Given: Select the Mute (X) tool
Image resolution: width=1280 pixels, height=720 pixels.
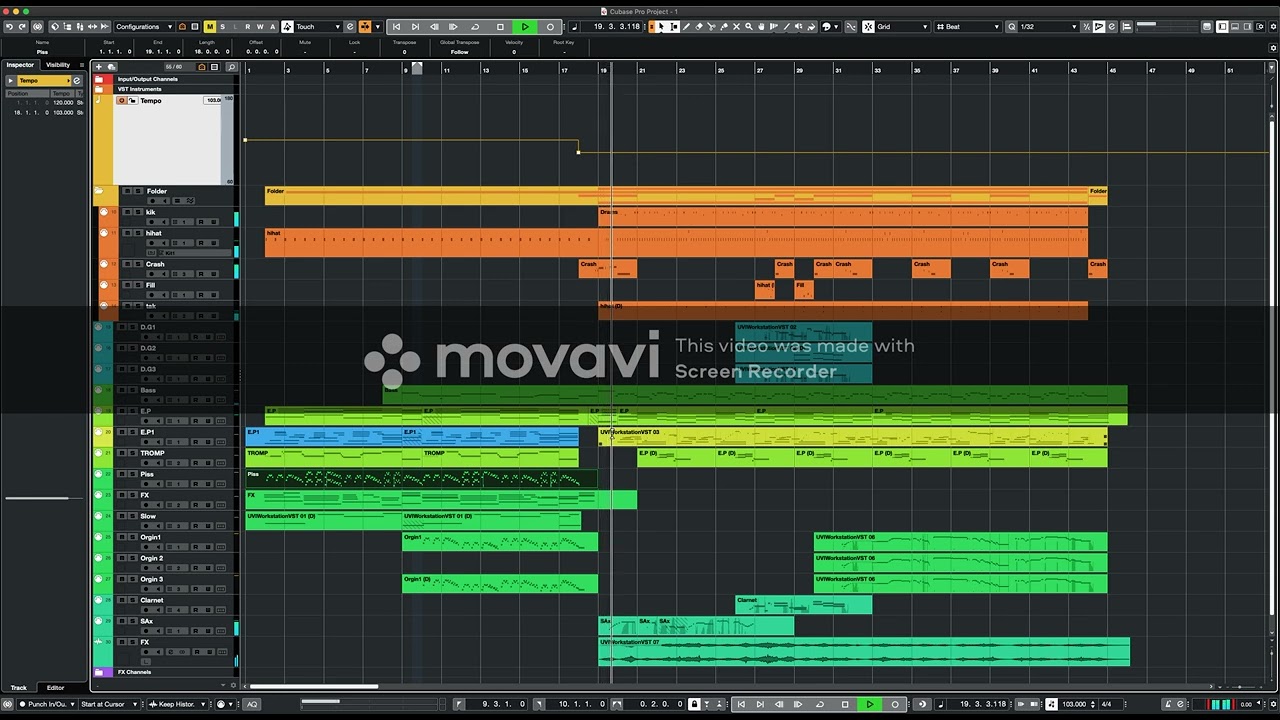Looking at the screenshot, I should pyautogui.click(x=737, y=27).
